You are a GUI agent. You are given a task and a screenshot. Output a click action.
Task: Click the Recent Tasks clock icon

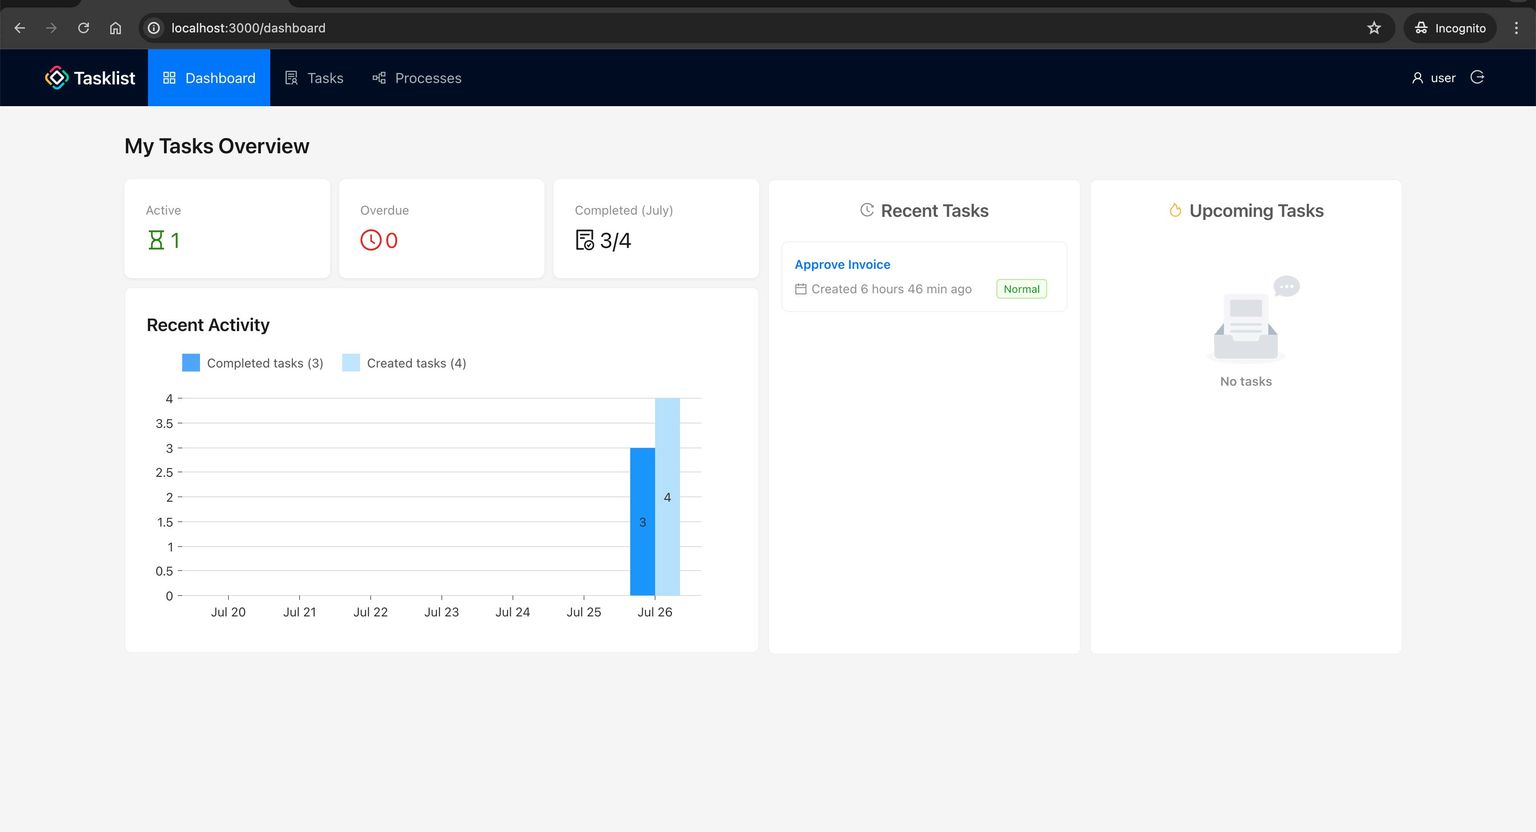(x=867, y=210)
